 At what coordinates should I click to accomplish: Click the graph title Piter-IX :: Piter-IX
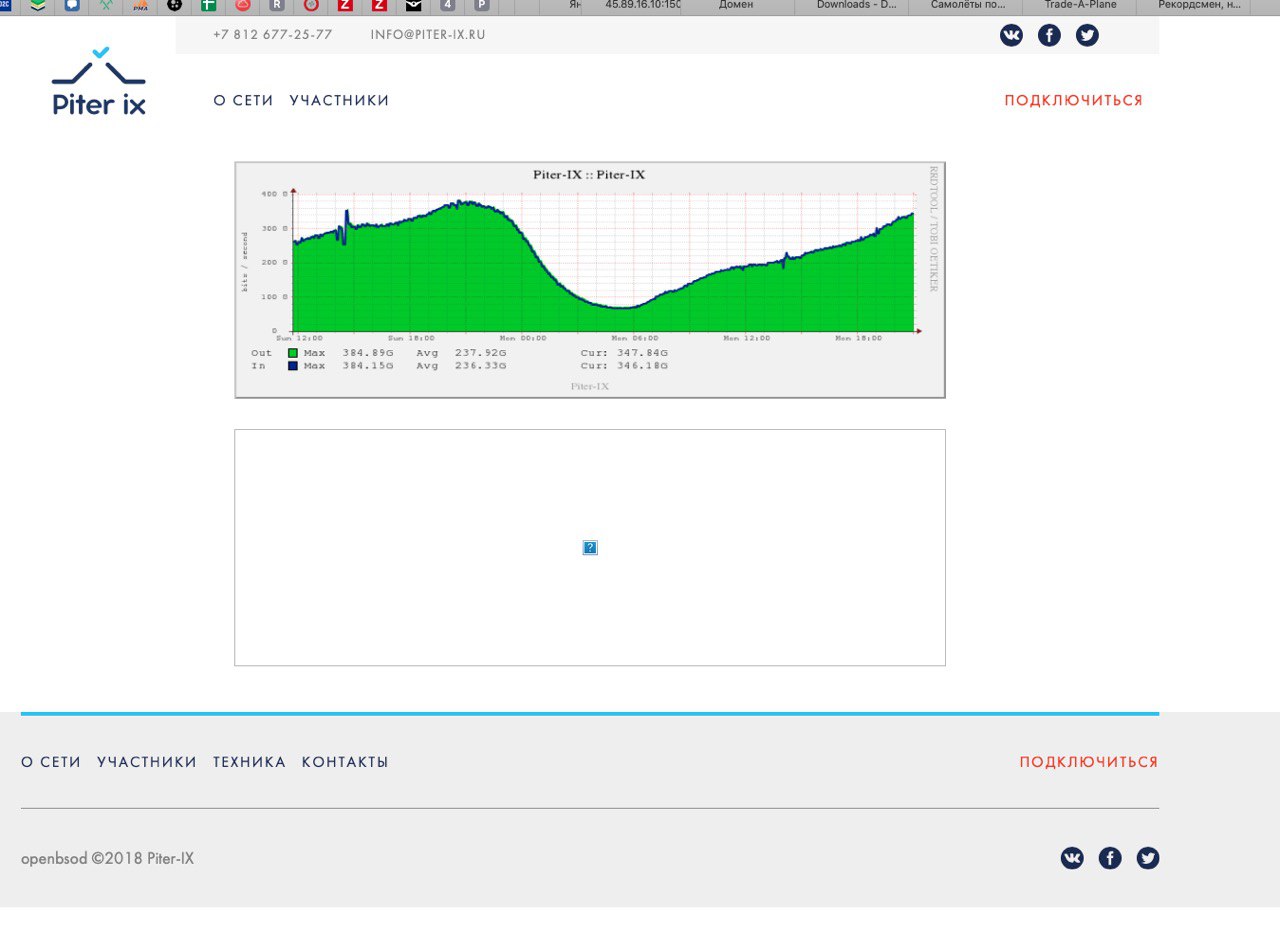[589, 175]
